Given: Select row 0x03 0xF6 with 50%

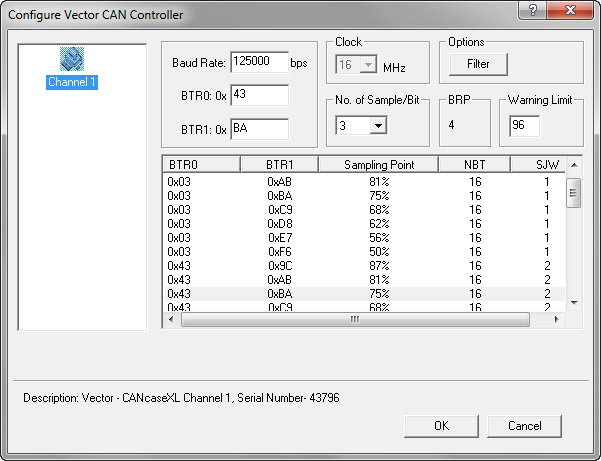Looking at the screenshot, I should click(364, 252).
